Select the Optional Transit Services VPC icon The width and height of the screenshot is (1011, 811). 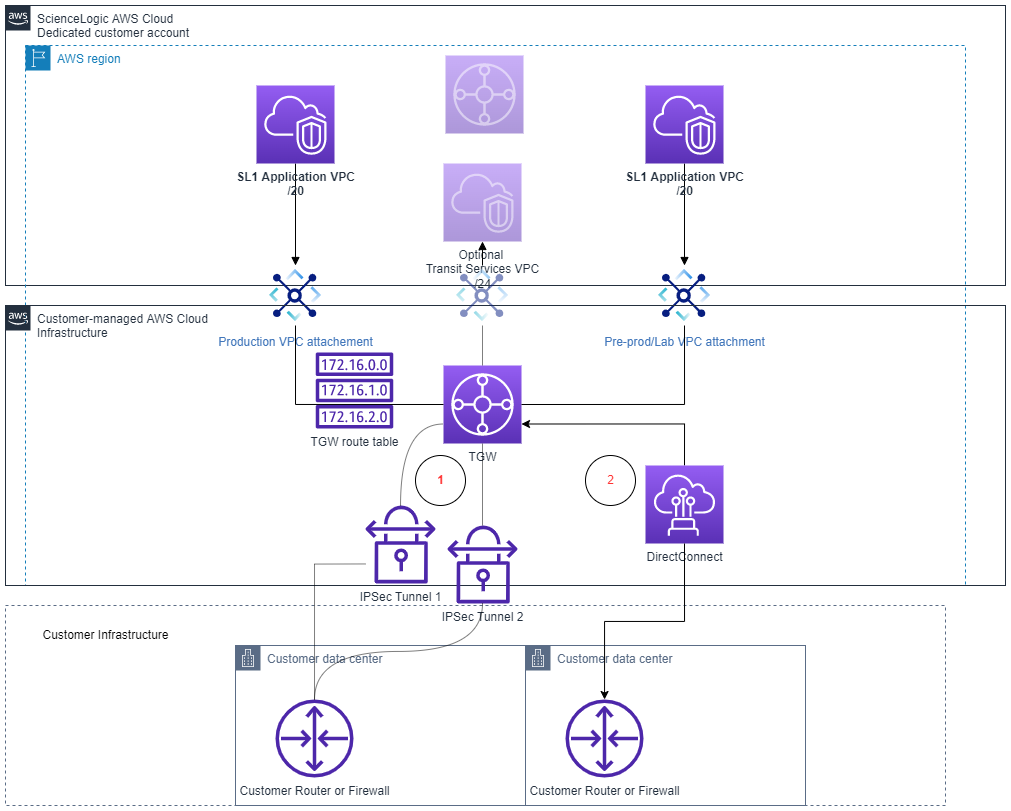click(x=483, y=202)
